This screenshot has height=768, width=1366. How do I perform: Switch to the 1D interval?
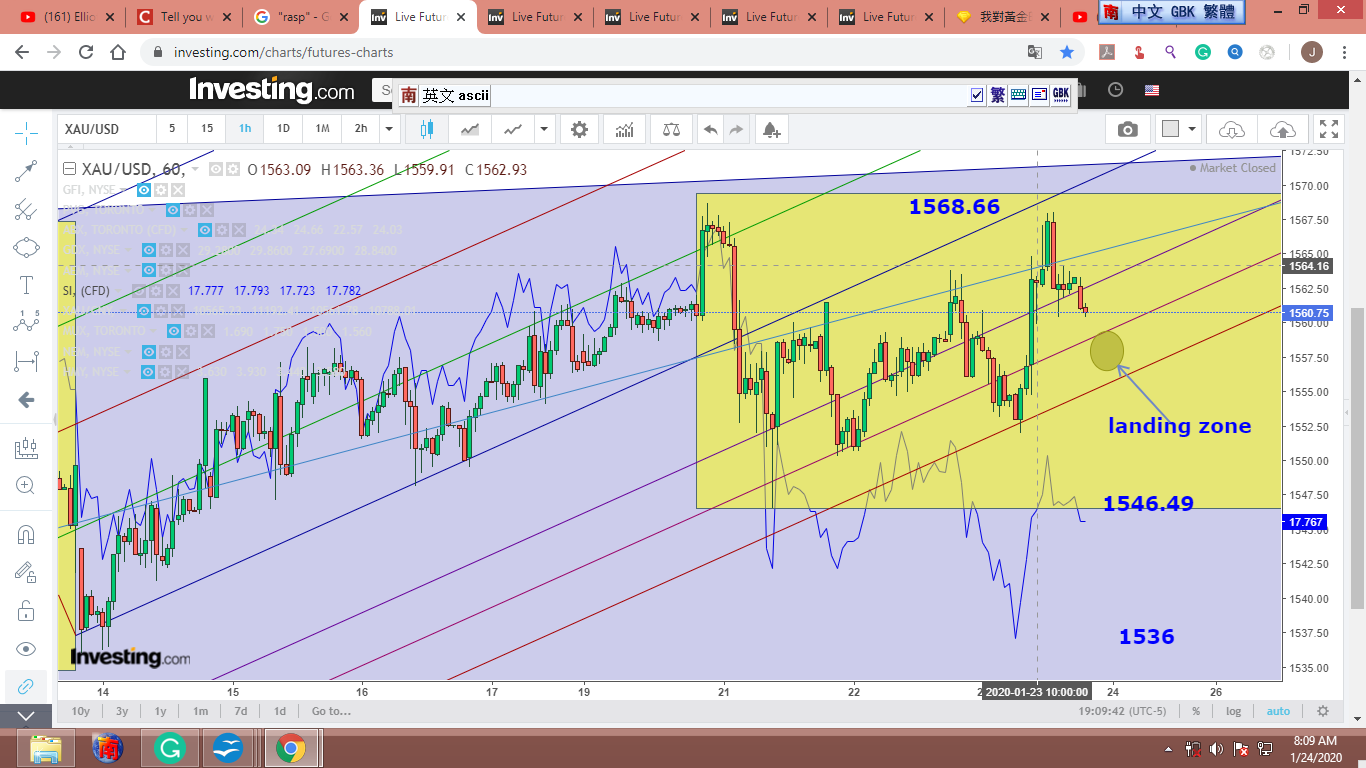(x=283, y=129)
